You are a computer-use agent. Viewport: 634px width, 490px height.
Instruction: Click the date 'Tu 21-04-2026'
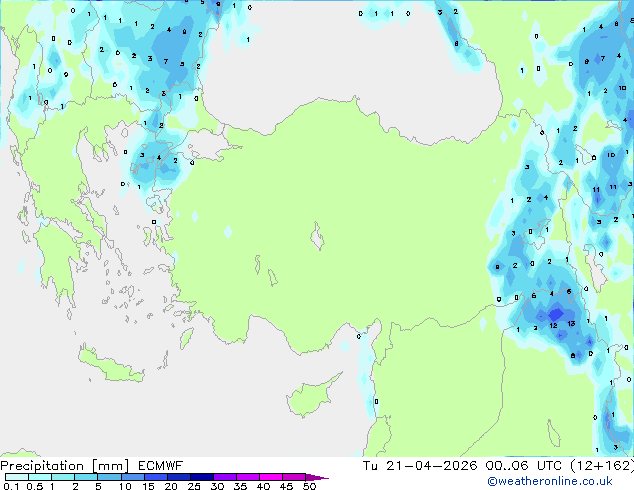pos(420,466)
